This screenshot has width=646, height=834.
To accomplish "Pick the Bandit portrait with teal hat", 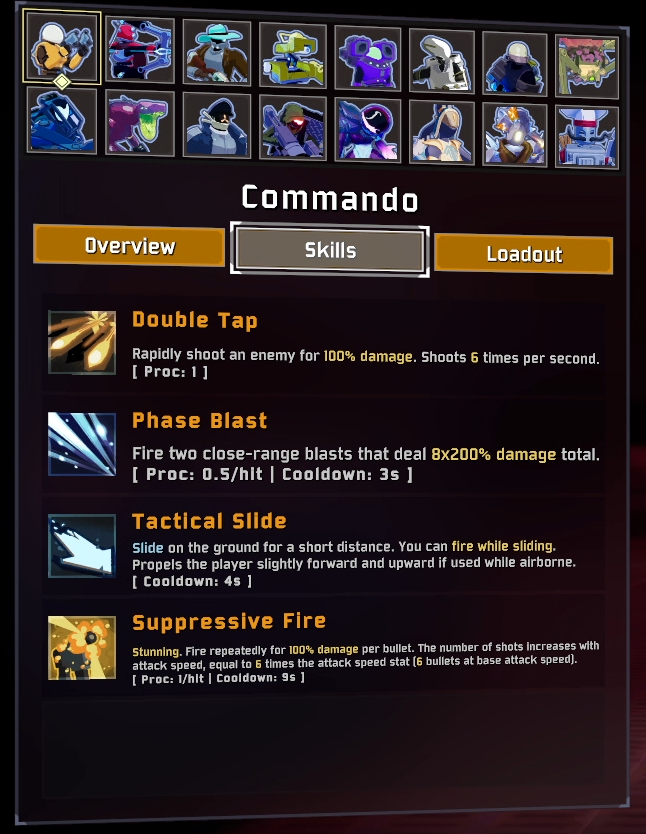I will click(216, 52).
